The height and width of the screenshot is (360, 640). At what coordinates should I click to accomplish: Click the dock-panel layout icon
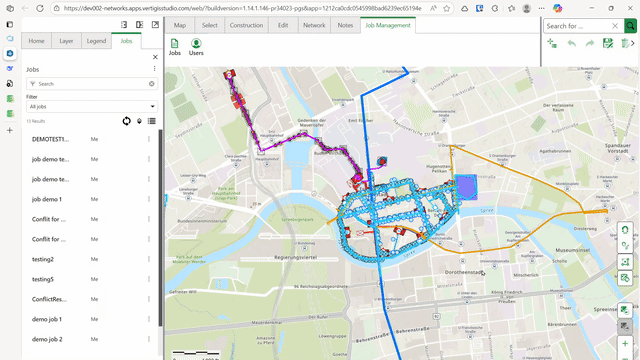[124, 25]
